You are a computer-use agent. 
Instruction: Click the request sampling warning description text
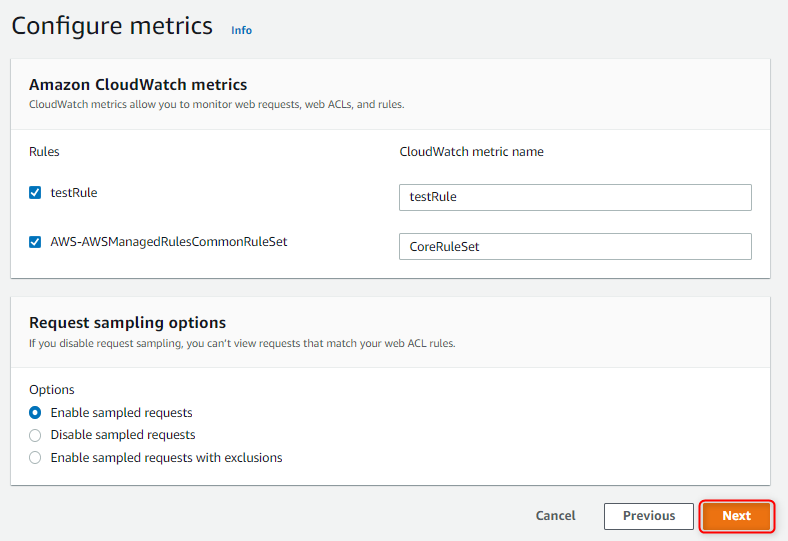(243, 343)
